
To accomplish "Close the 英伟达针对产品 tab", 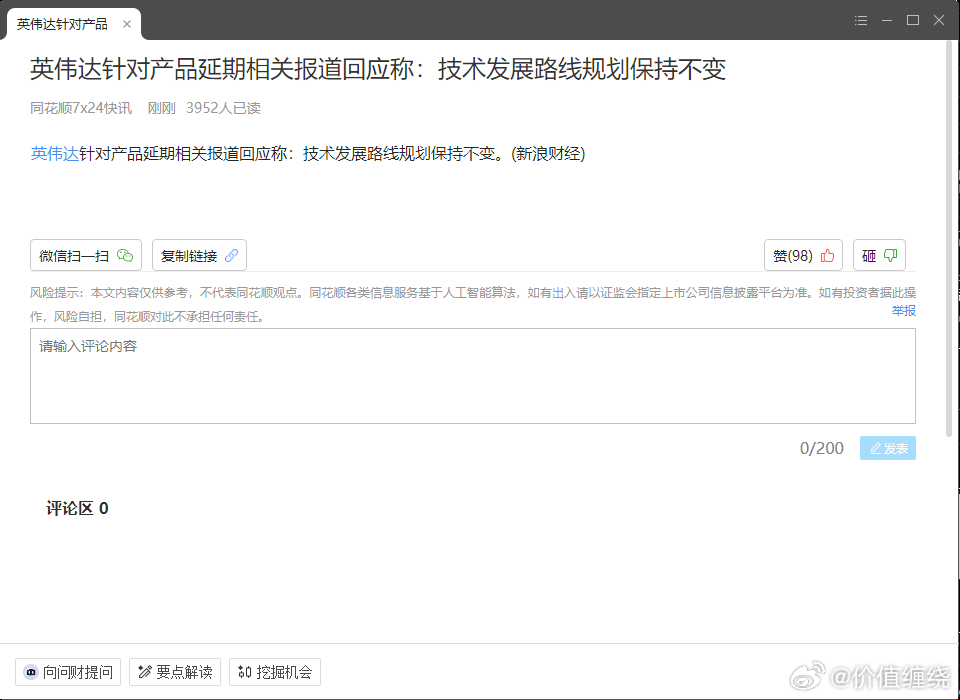I will point(127,24).
